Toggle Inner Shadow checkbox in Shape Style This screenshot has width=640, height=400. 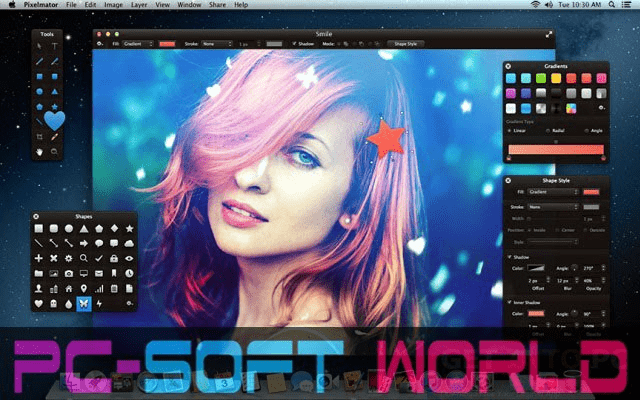pyautogui.click(x=509, y=302)
